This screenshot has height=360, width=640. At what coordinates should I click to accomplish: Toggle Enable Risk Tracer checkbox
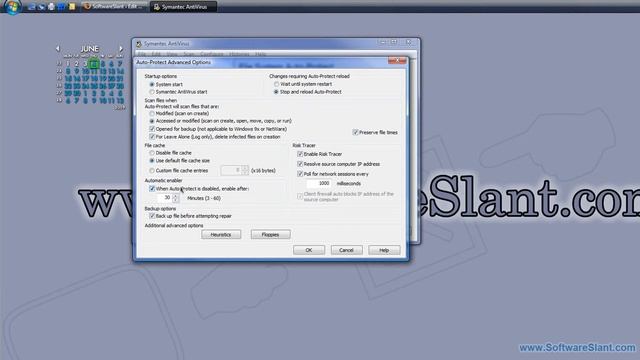click(x=300, y=154)
